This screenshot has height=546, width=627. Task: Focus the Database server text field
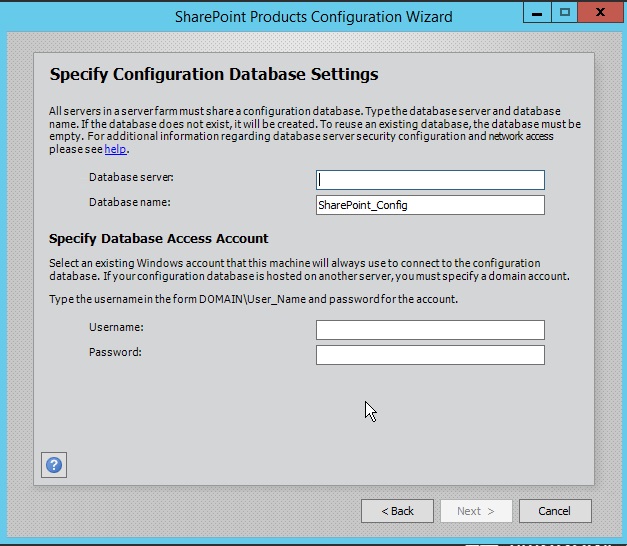(430, 180)
